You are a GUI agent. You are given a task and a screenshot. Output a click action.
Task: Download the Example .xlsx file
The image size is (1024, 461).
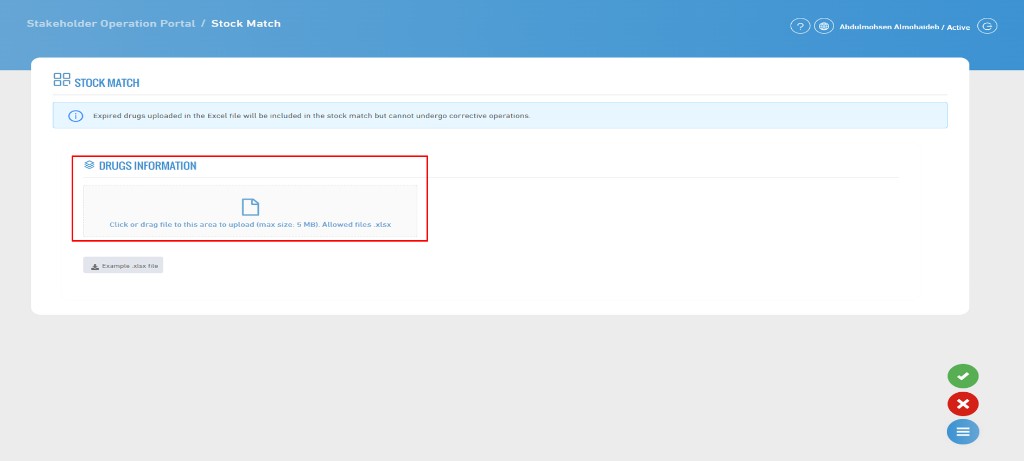(x=123, y=267)
